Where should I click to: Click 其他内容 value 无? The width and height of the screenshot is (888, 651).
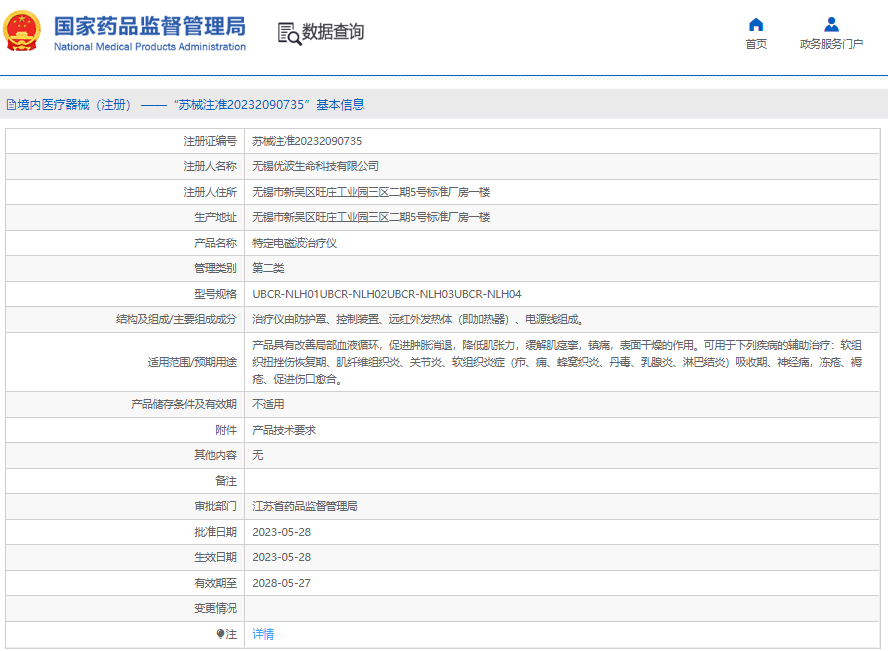click(x=258, y=455)
